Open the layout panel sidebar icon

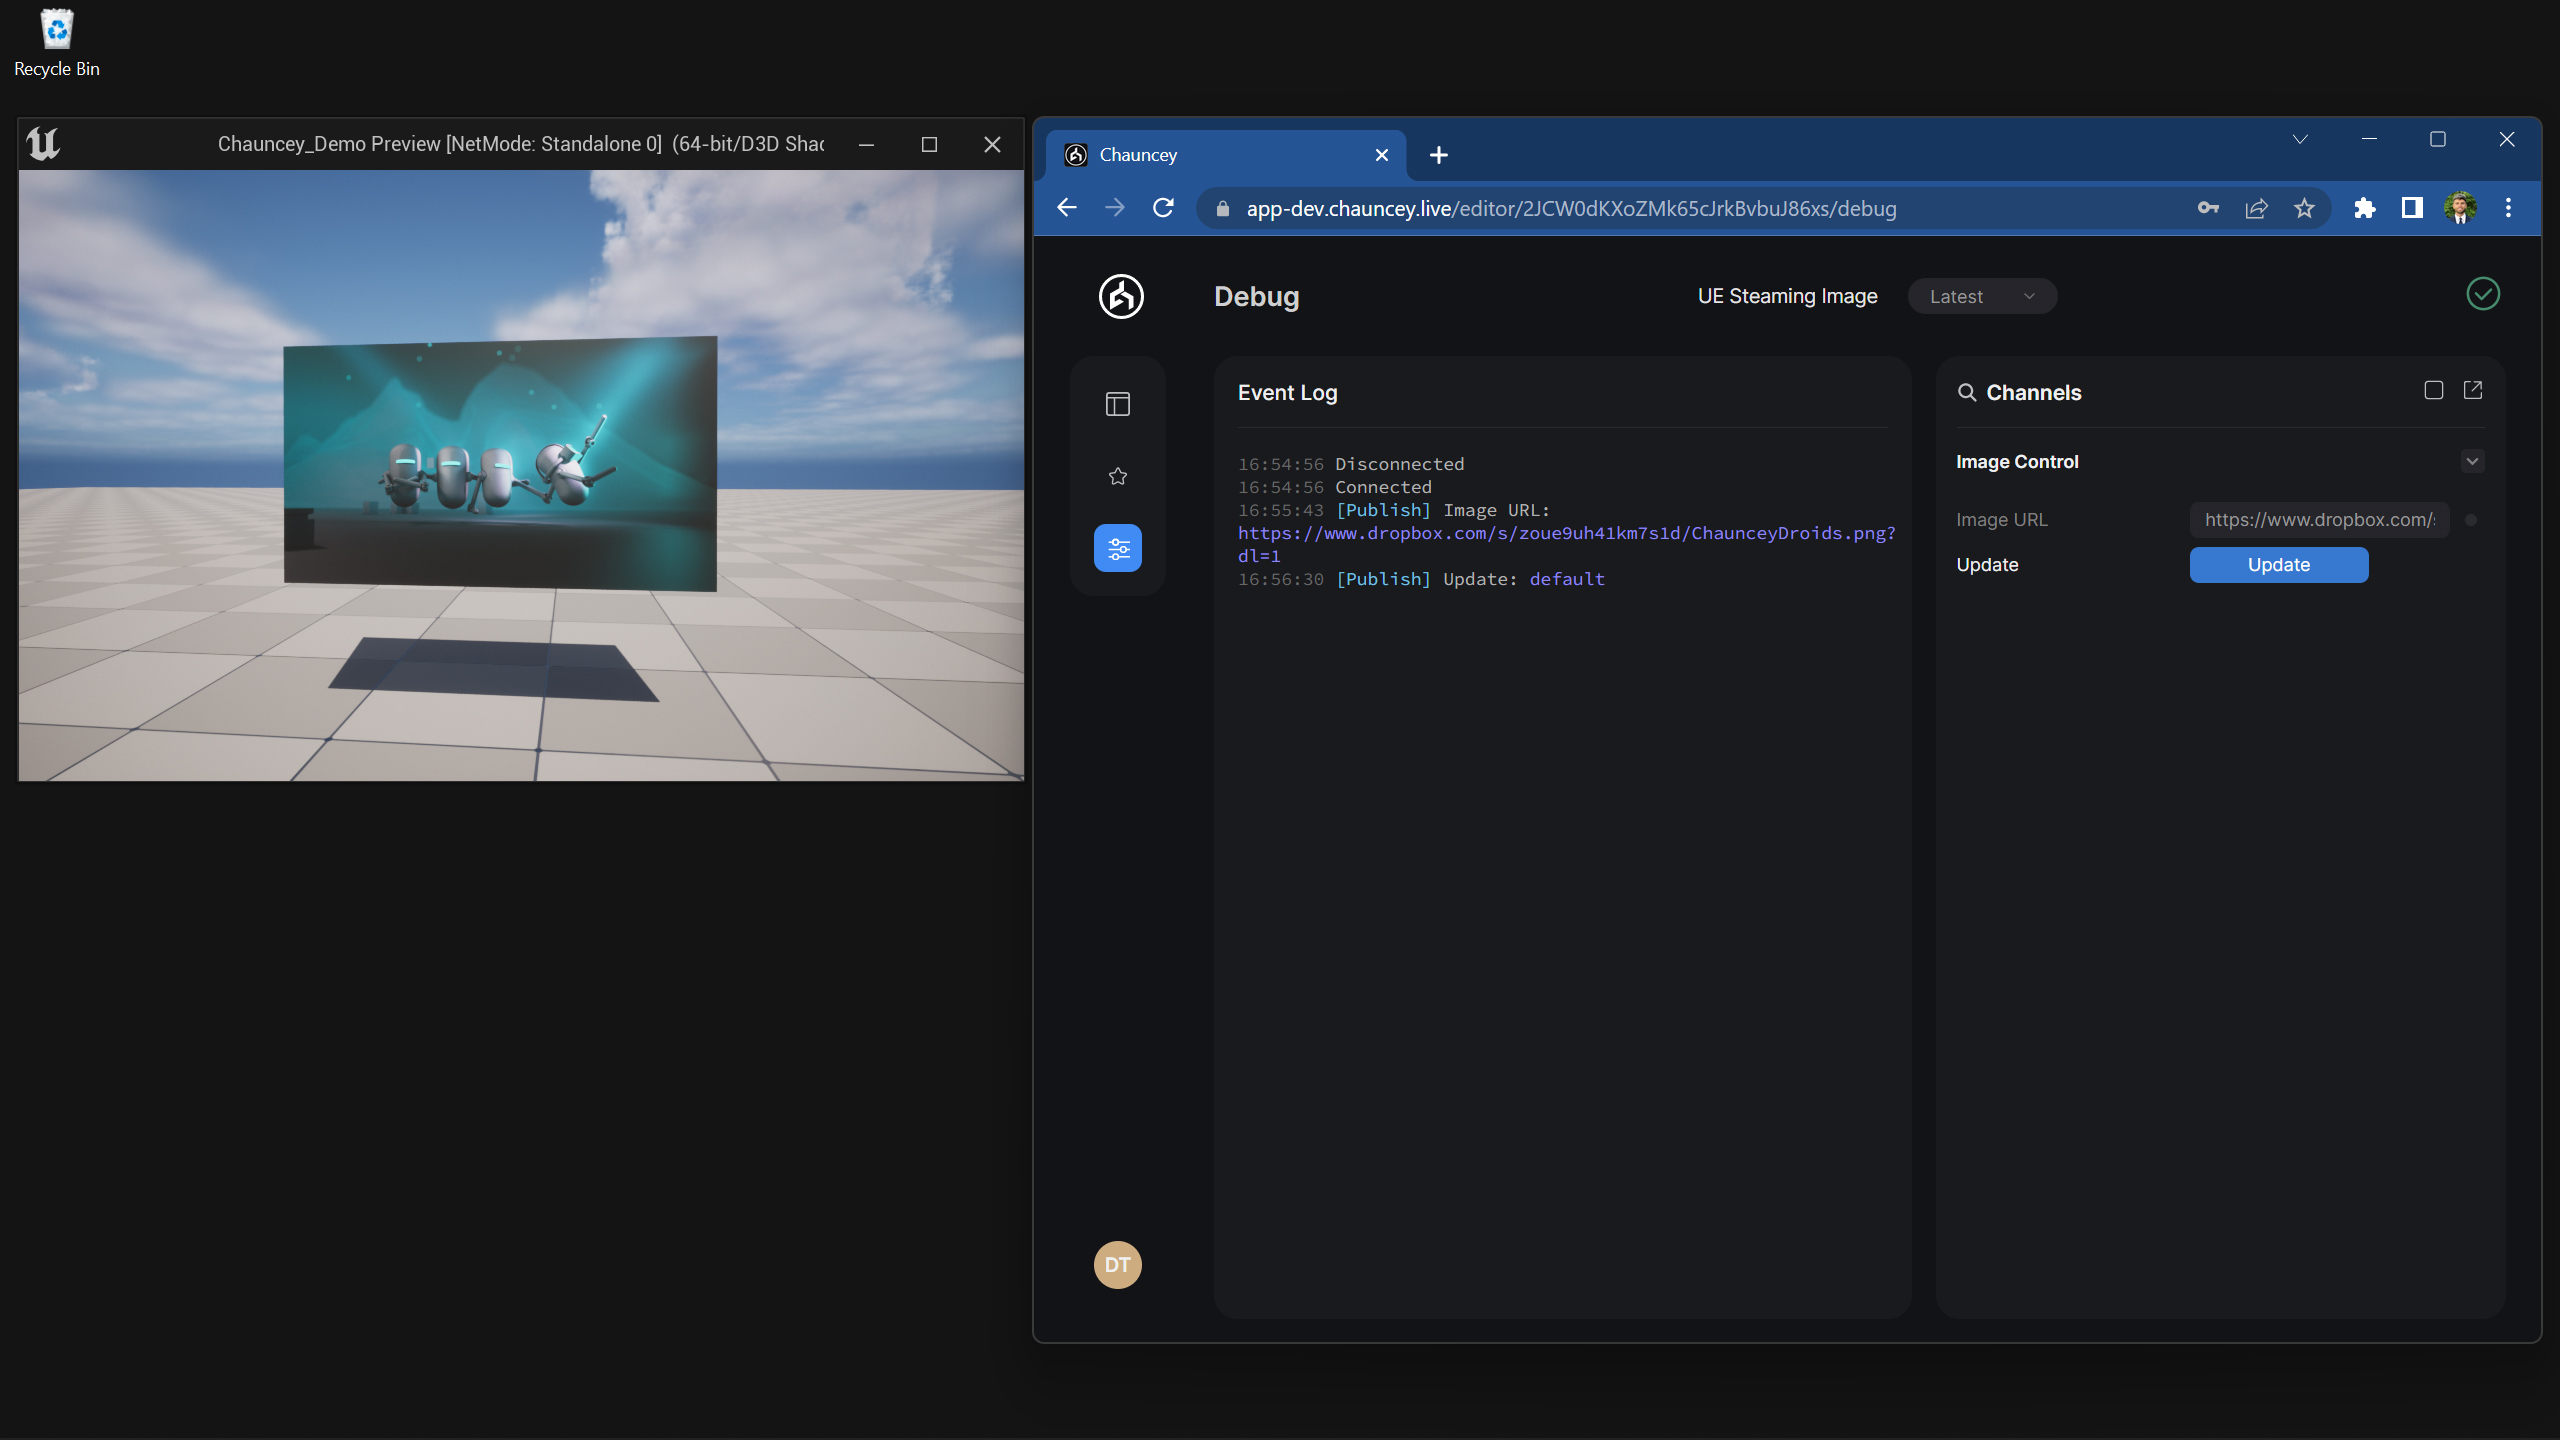click(1118, 404)
